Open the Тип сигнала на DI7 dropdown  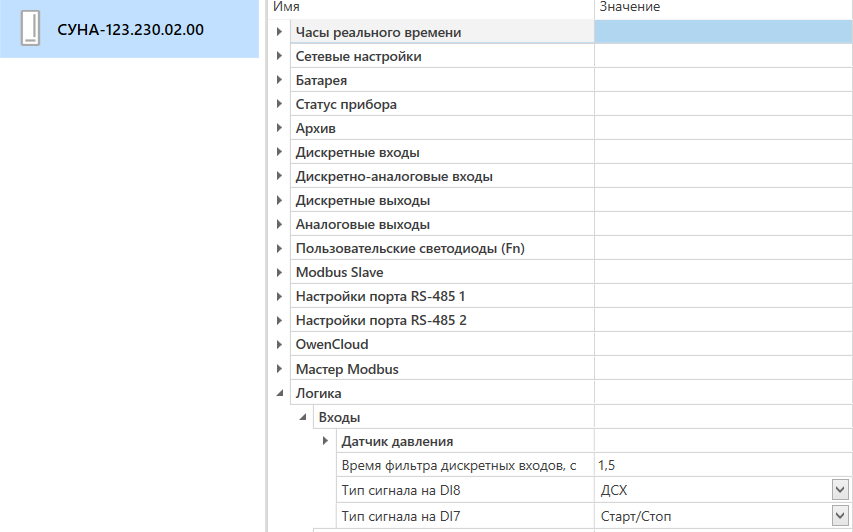click(840, 515)
